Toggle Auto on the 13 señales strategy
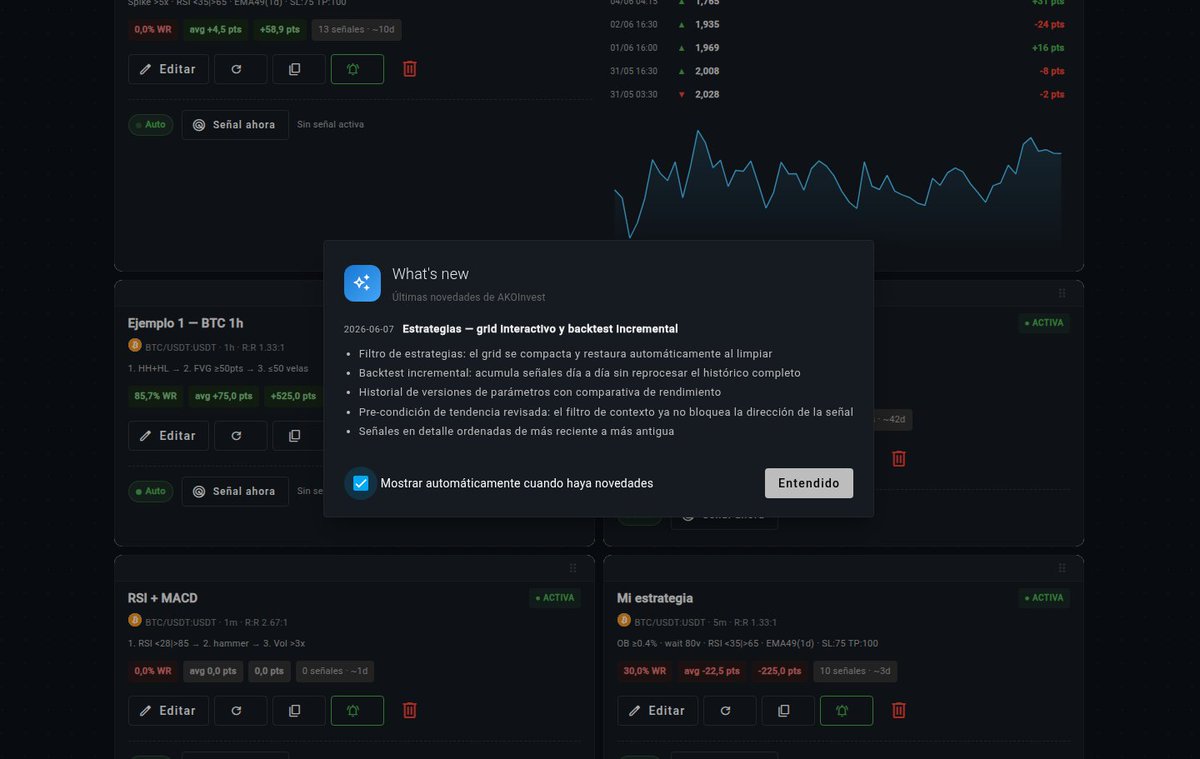 coord(151,125)
